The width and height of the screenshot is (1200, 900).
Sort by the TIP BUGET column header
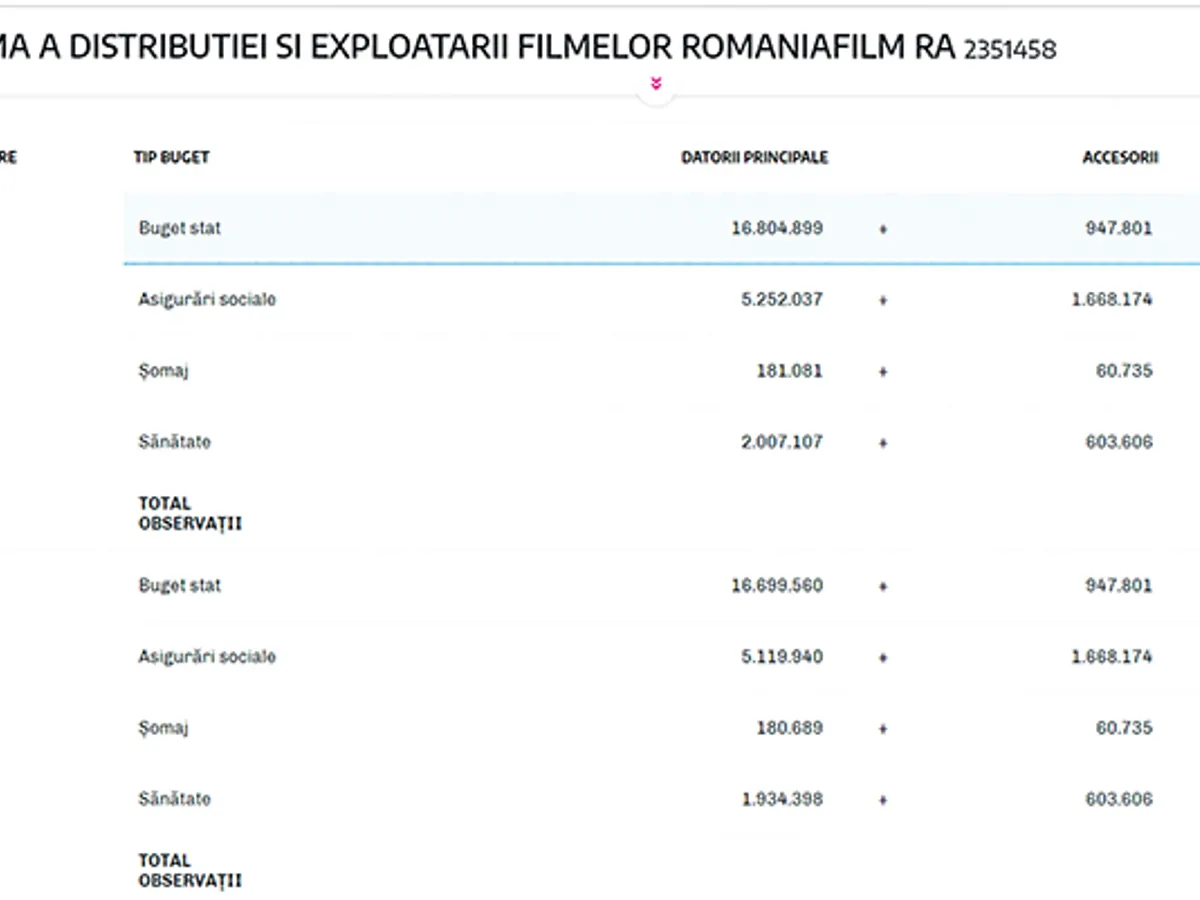tap(172, 158)
